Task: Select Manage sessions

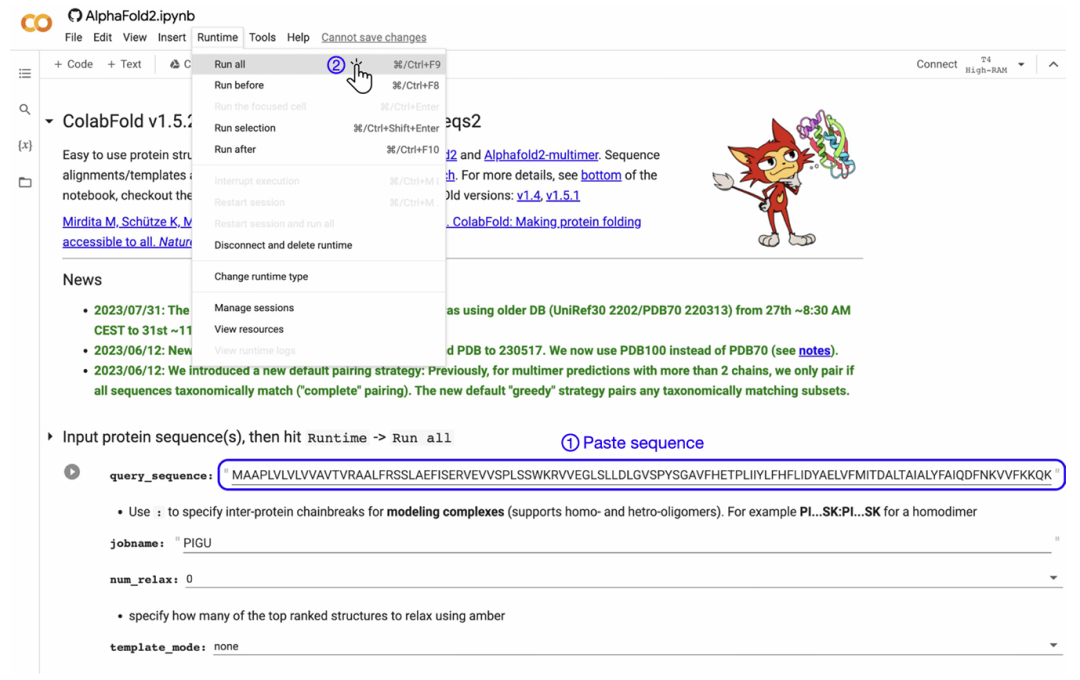Action: point(319,308)
